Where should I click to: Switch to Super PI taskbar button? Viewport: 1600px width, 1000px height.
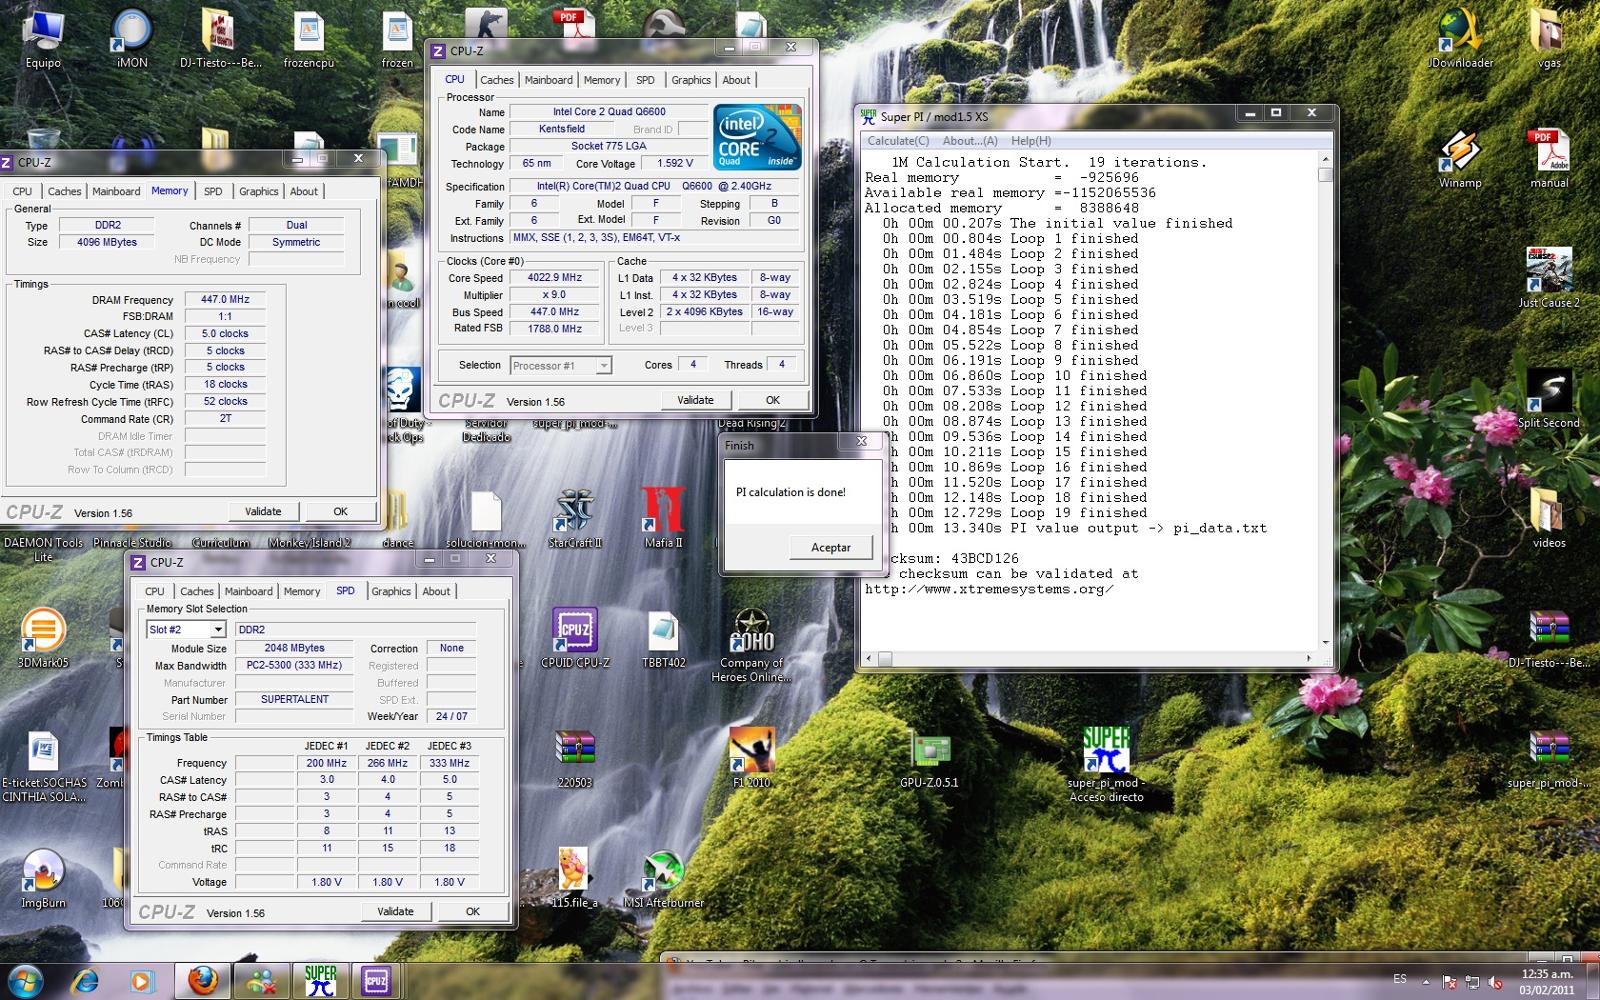320,981
